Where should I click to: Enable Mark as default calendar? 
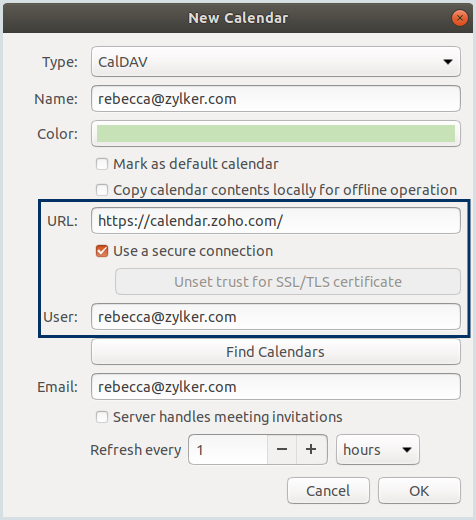[102, 164]
